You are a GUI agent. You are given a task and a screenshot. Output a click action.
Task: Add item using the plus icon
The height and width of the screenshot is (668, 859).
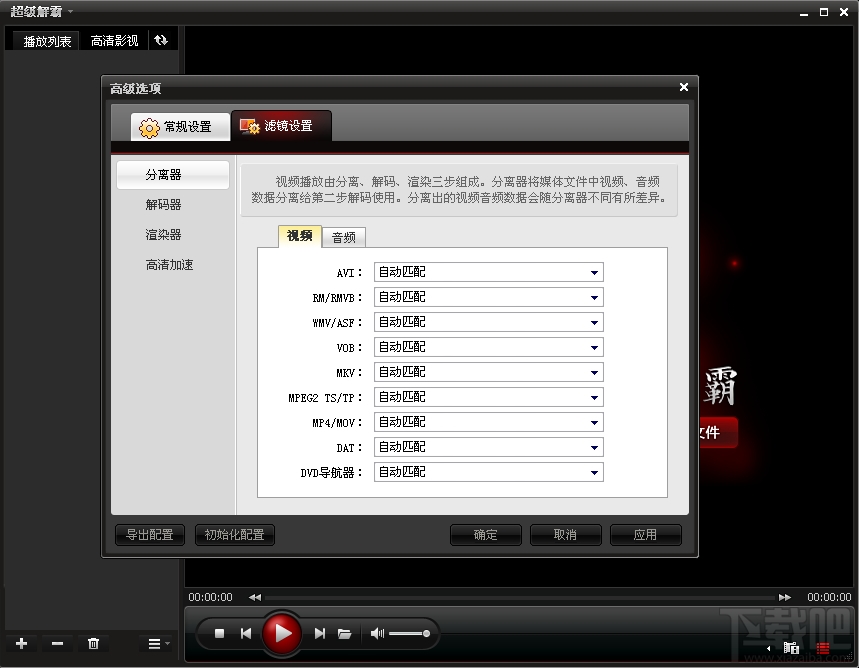(20, 643)
